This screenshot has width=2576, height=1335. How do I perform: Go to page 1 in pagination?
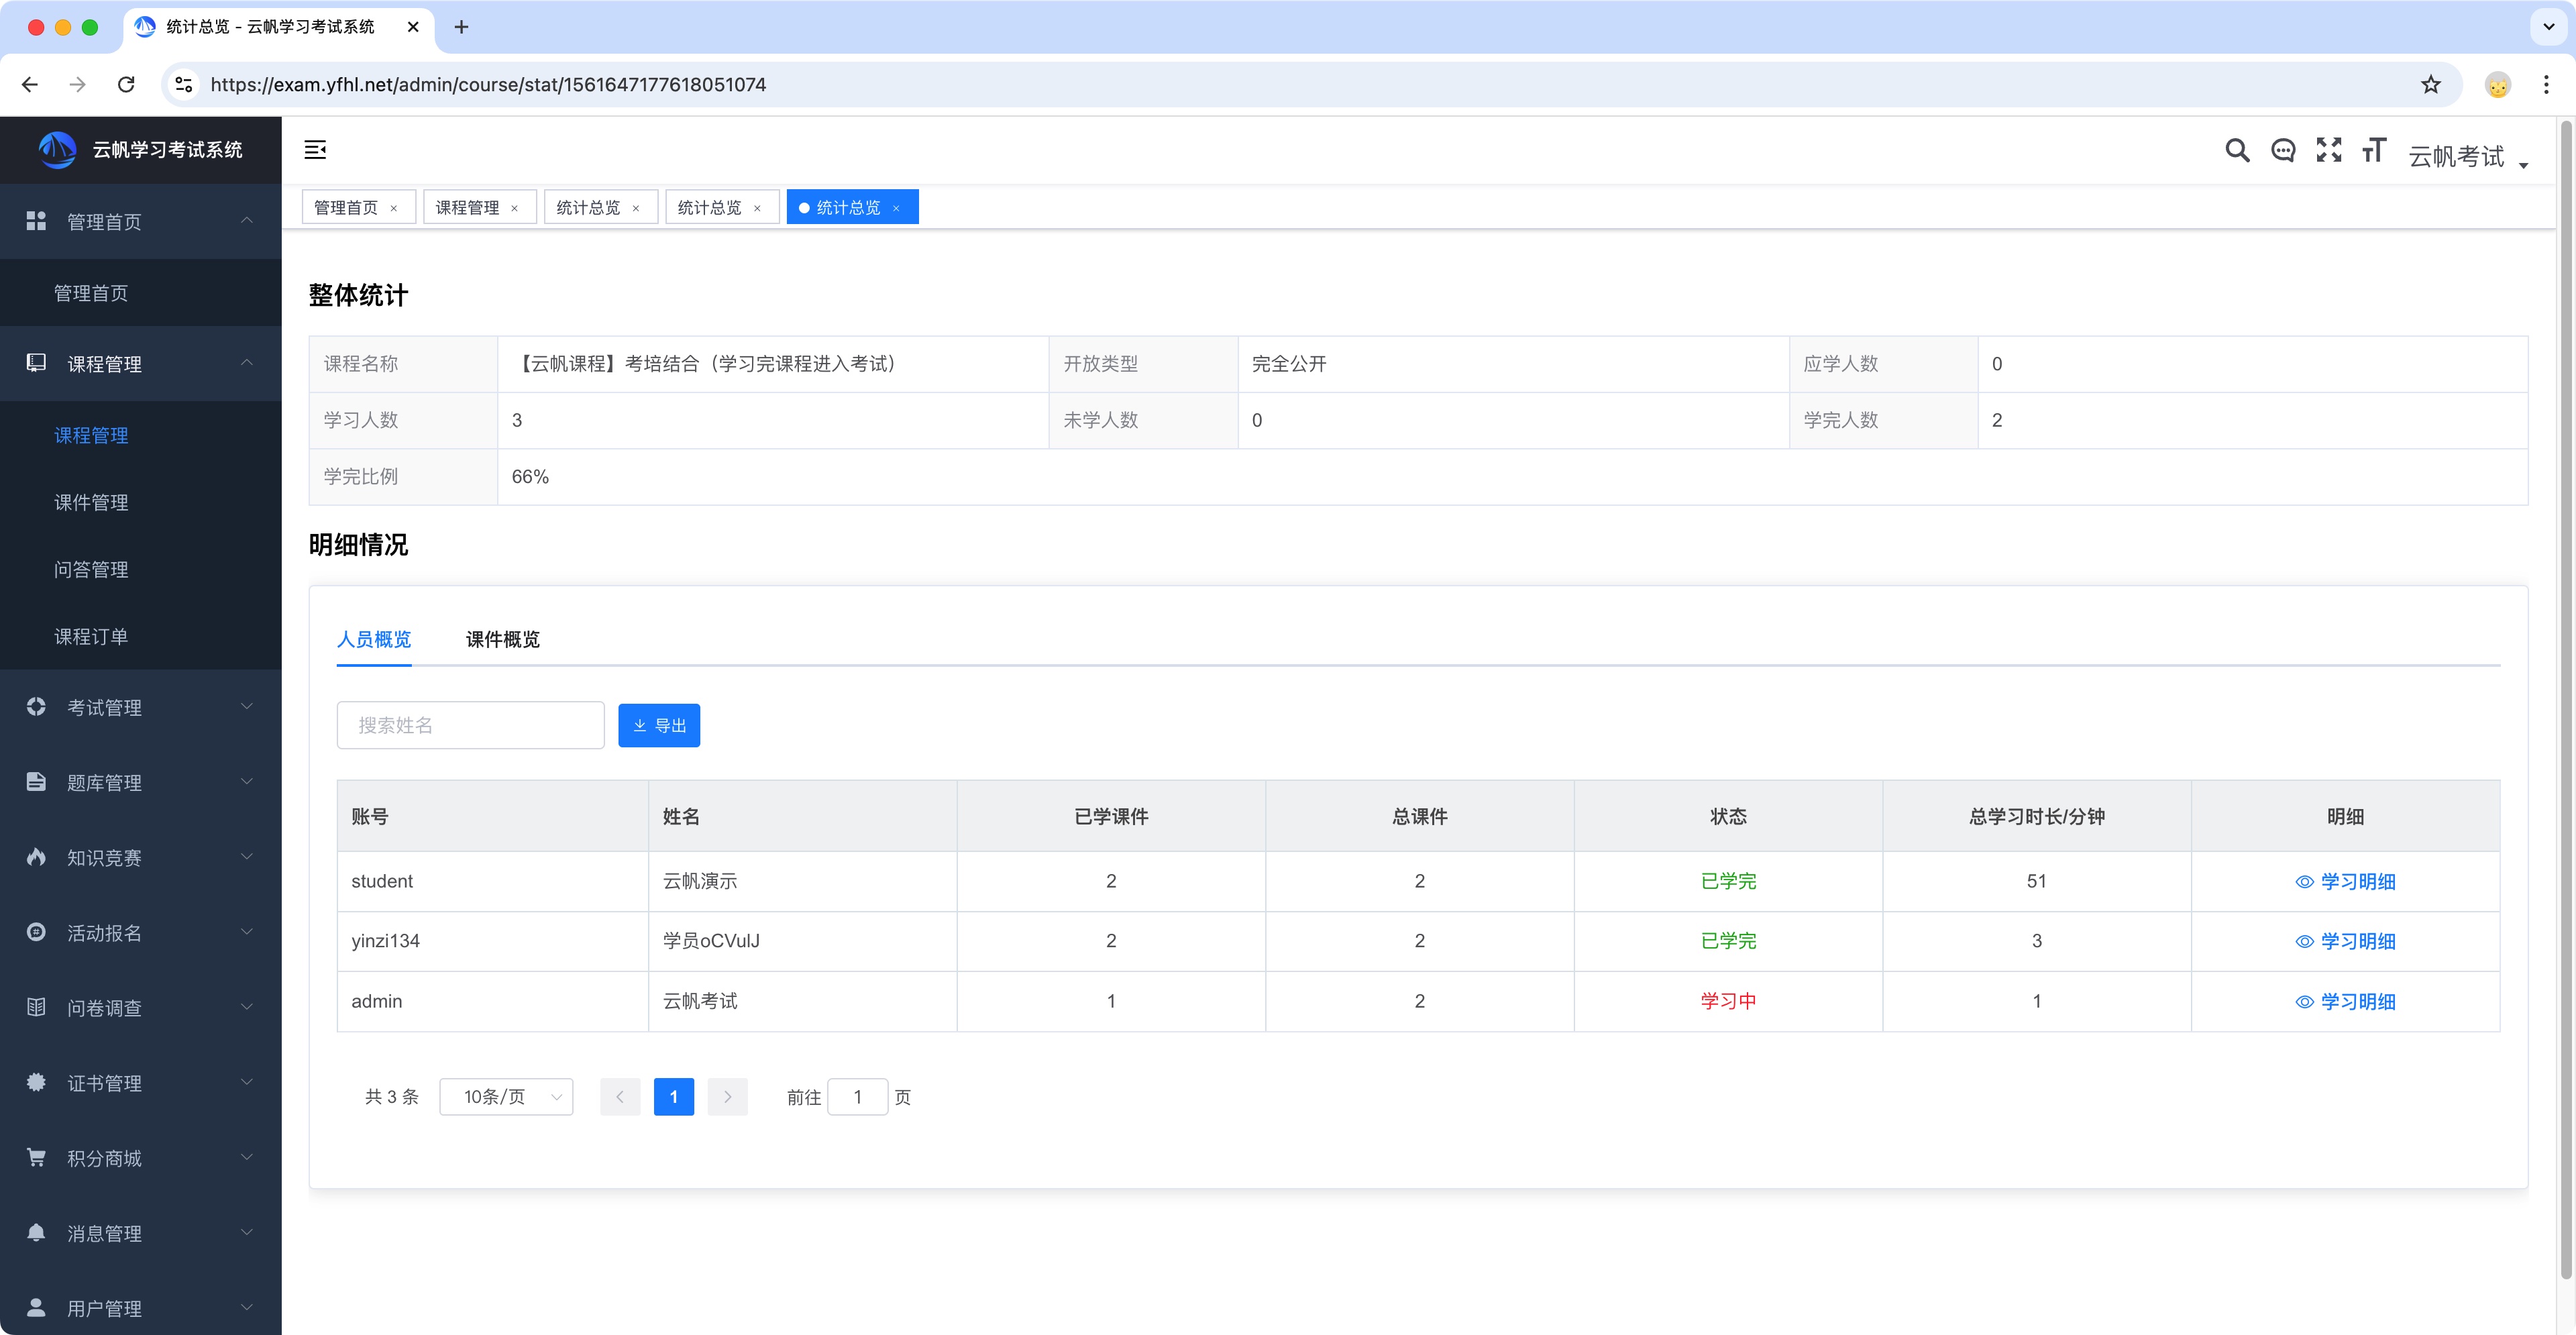point(674,1097)
